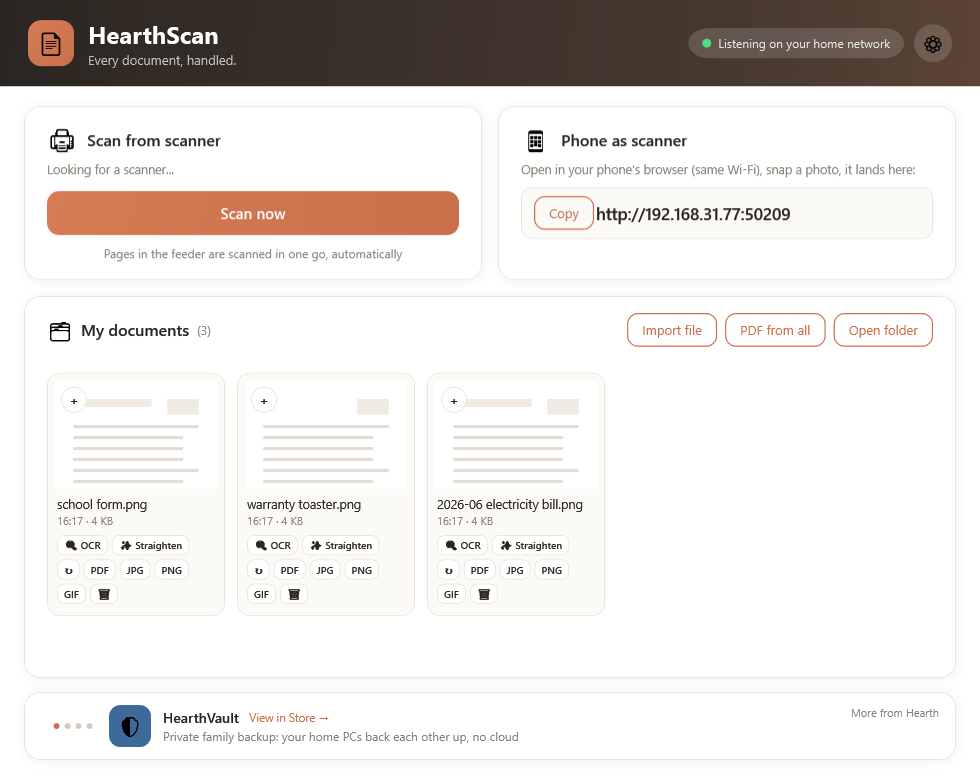Open settings with the gear icon
This screenshot has width=980, height=780.
[x=932, y=44]
